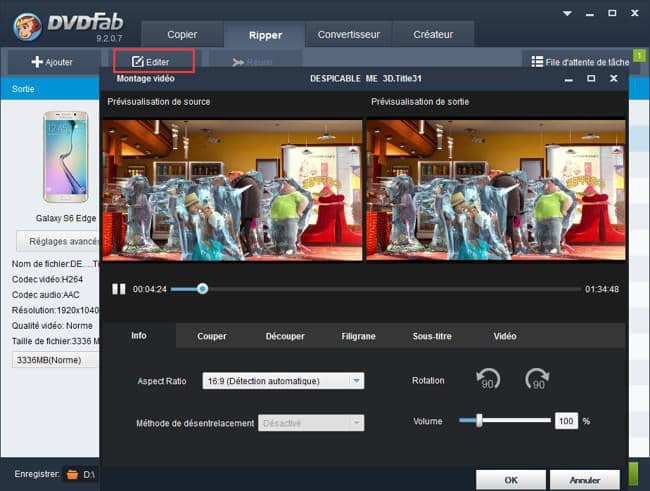Screen dimensions: 650x491
Task: Click the output preview video thumbnail
Action: tap(496, 190)
